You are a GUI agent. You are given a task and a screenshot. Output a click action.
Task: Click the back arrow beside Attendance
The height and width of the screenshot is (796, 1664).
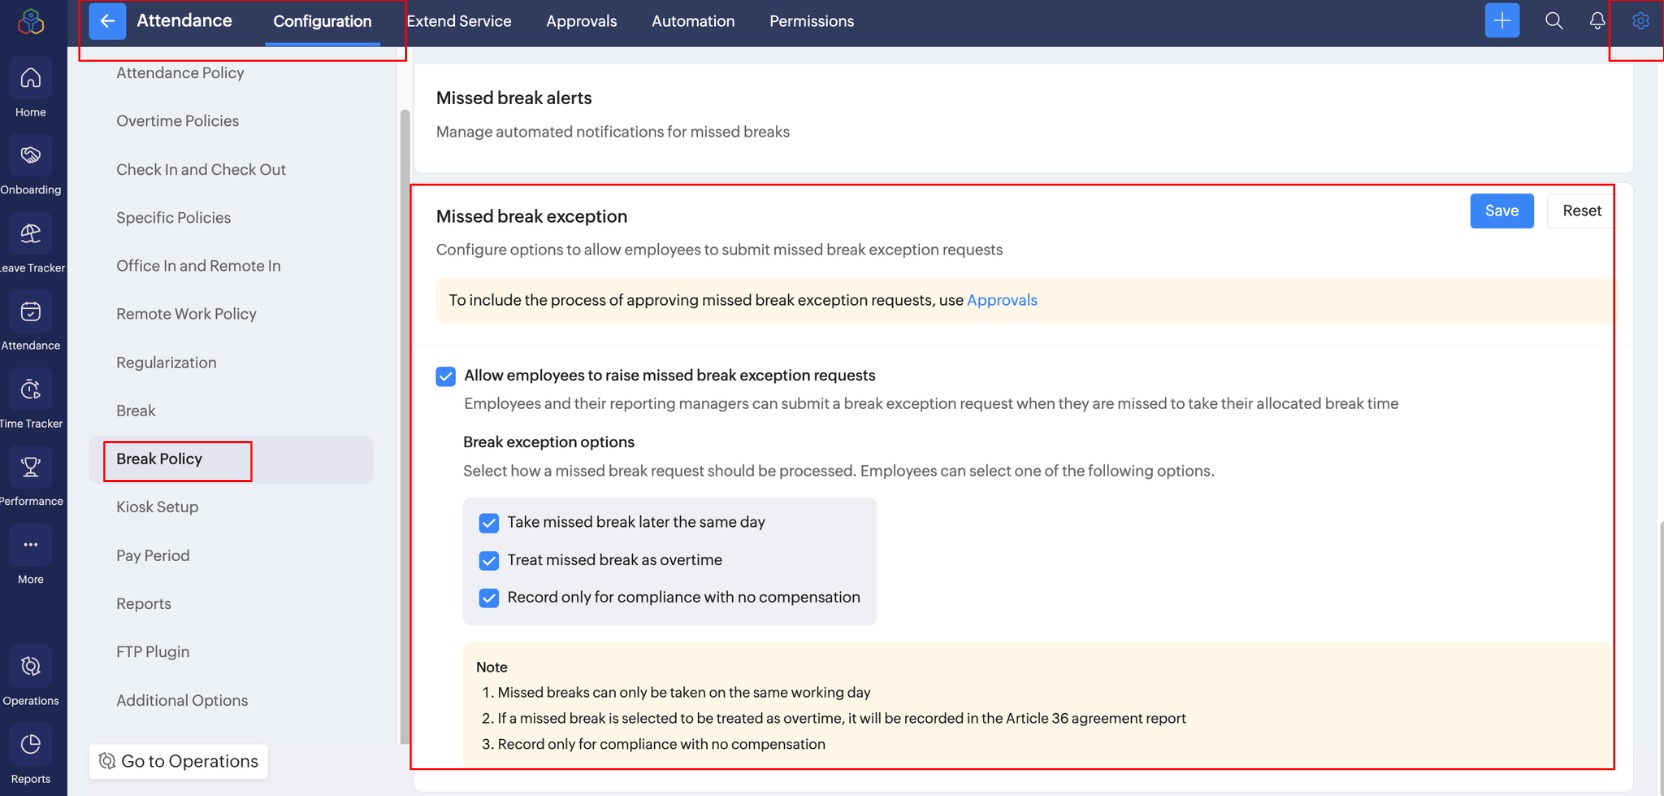[x=107, y=21]
